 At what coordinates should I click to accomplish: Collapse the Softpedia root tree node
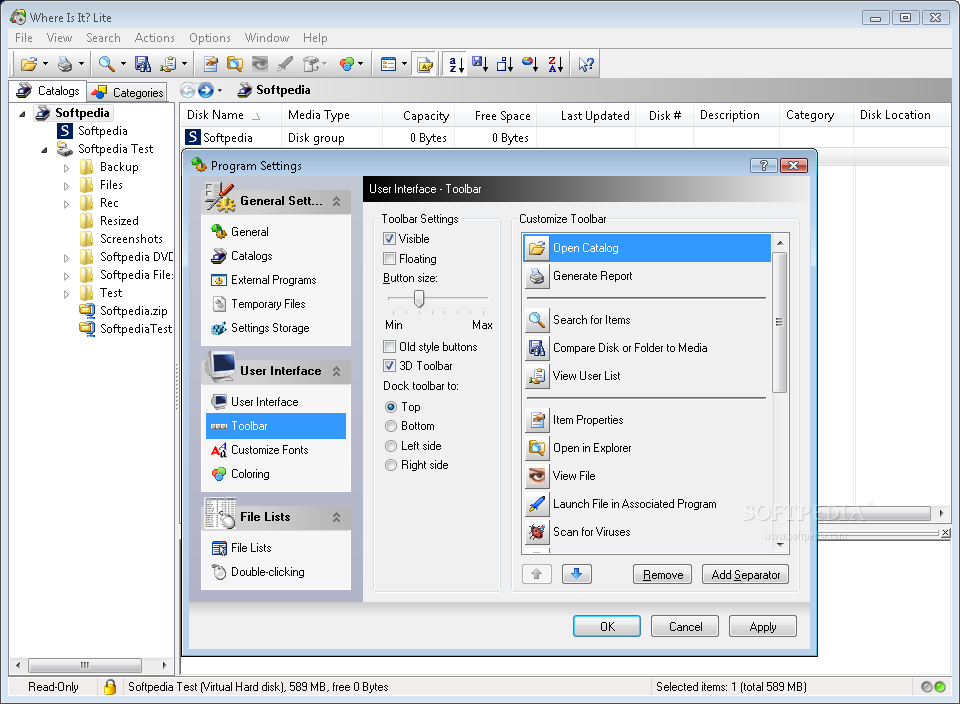point(23,113)
